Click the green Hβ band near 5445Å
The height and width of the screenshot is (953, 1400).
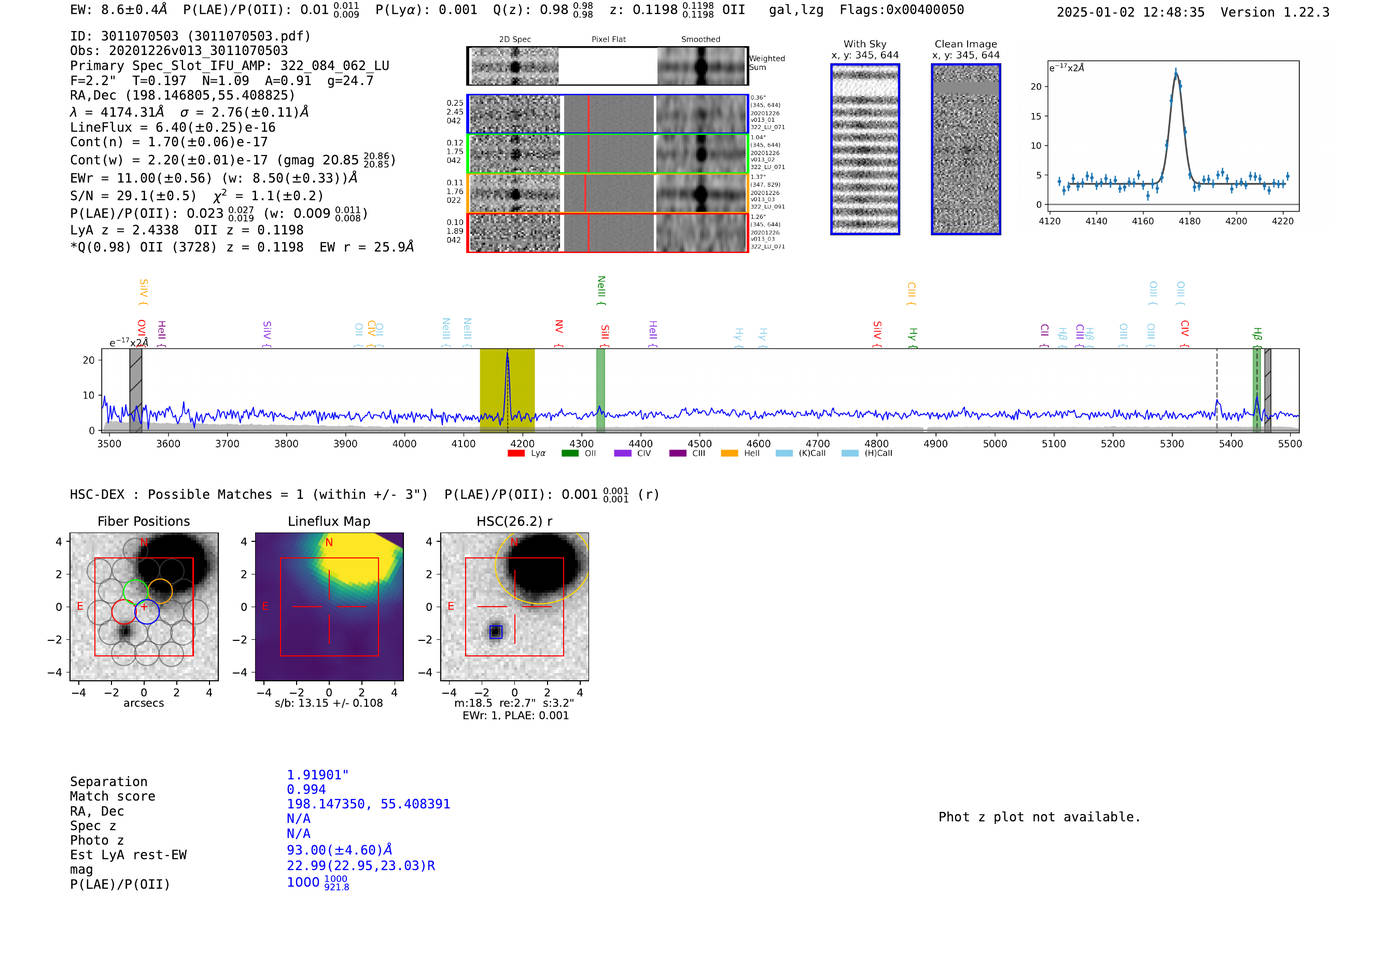click(x=1257, y=389)
